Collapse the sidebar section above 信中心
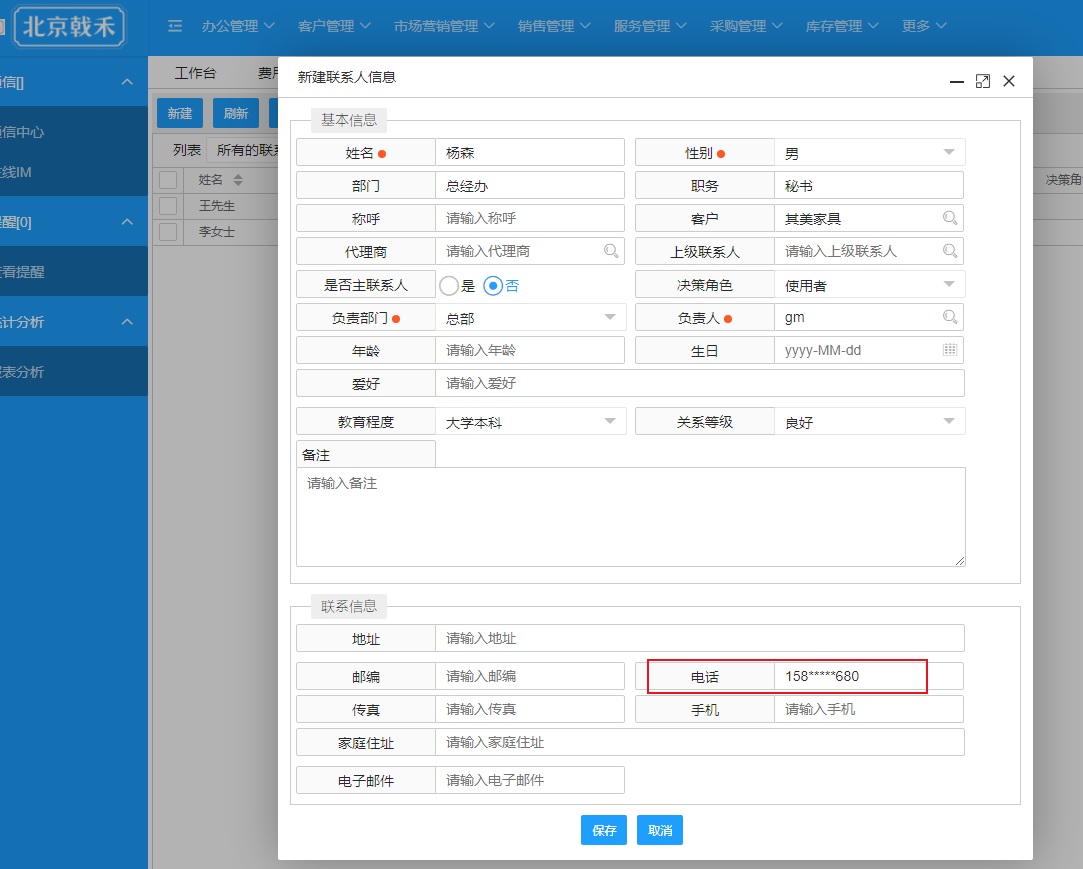 click(127, 82)
